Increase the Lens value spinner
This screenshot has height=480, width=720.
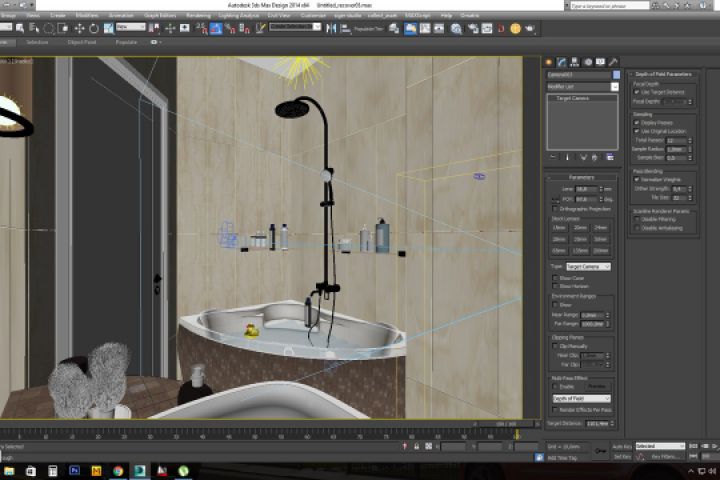601,187
